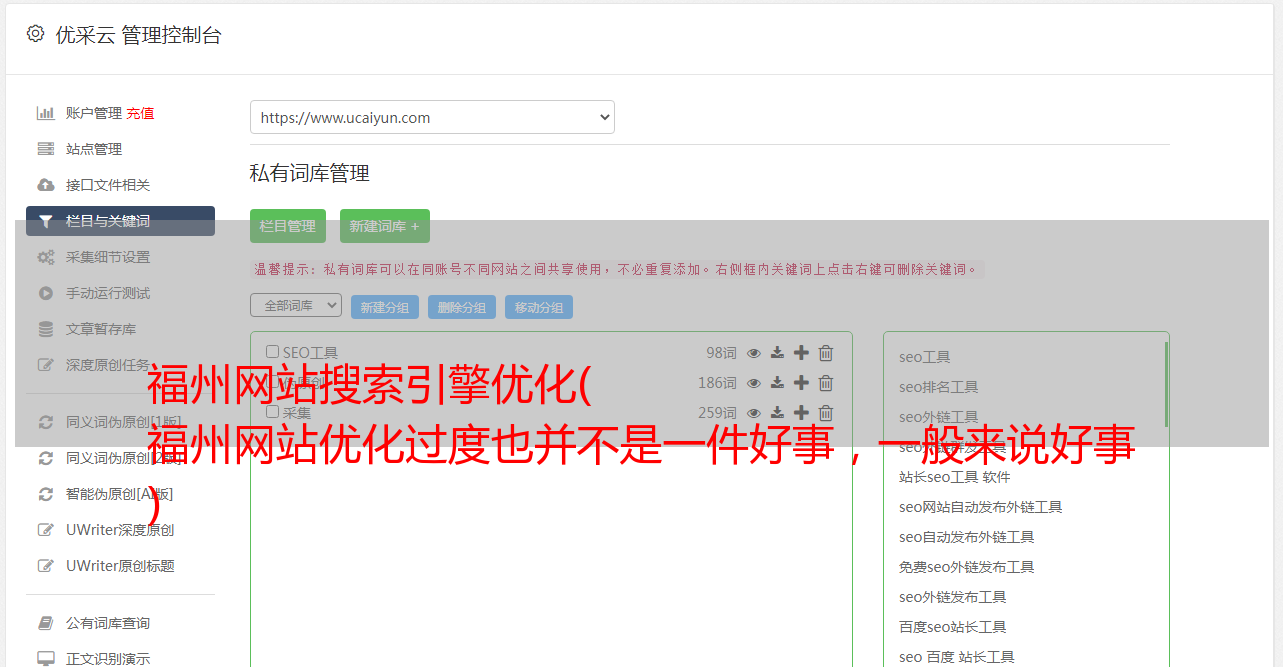Add keywords to the SEO工具 library
Viewport: 1283px width, 667px height.
click(801, 353)
